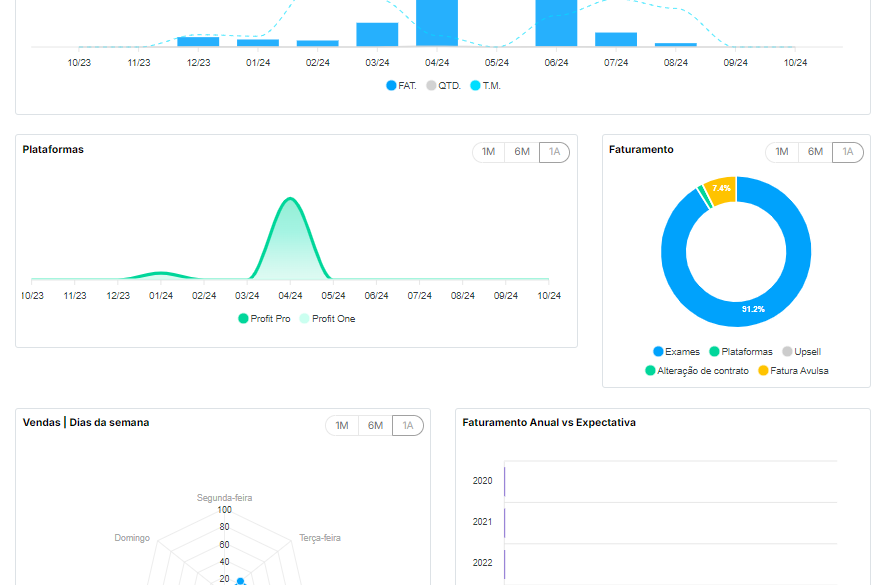Pick 1A in Vendas Dias da semana
The height and width of the screenshot is (585, 887).
(x=407, y=426)
